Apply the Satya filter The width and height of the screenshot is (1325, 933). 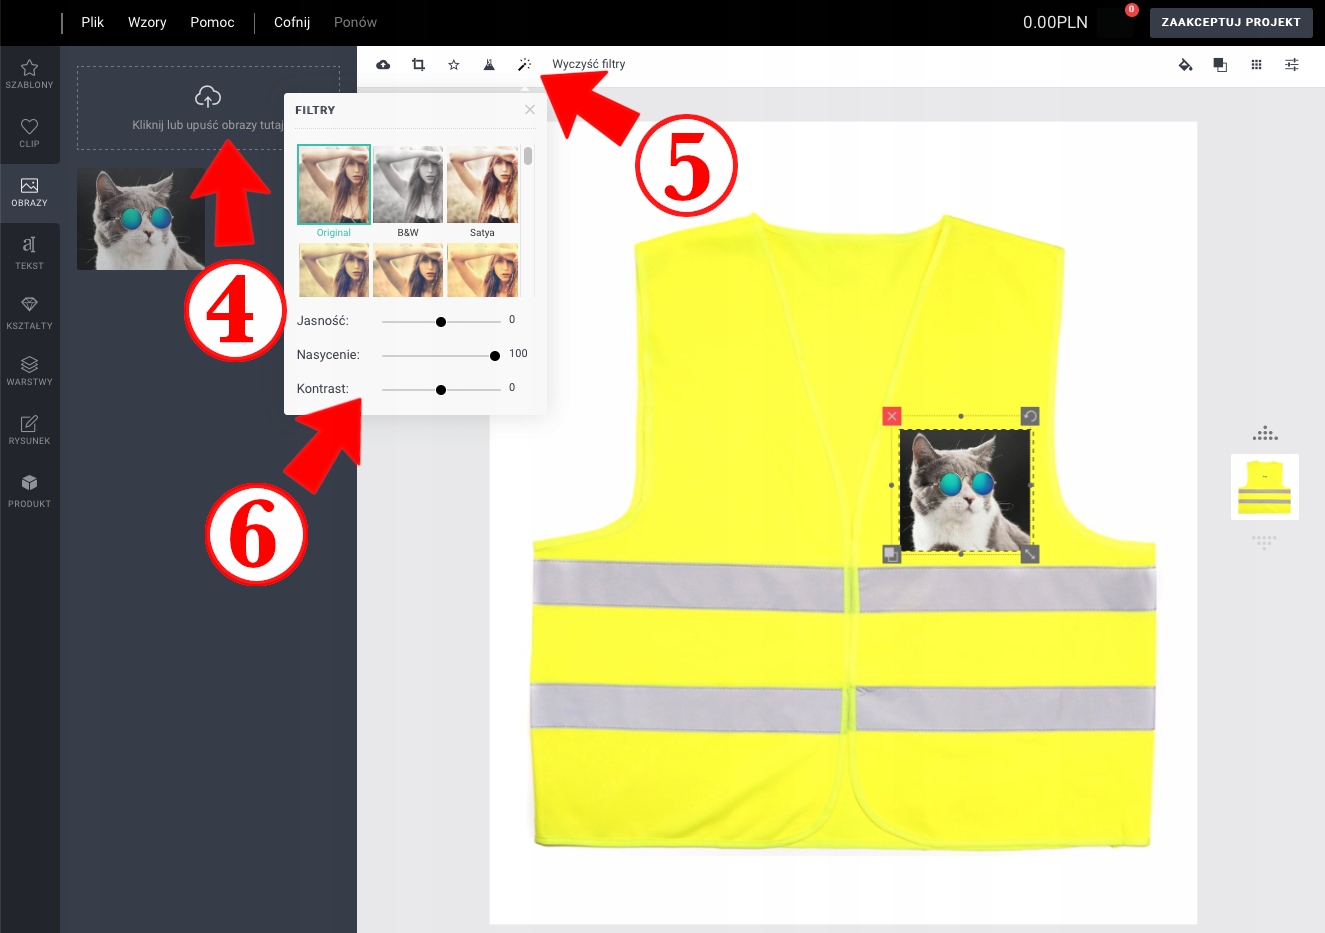[482, 184]
